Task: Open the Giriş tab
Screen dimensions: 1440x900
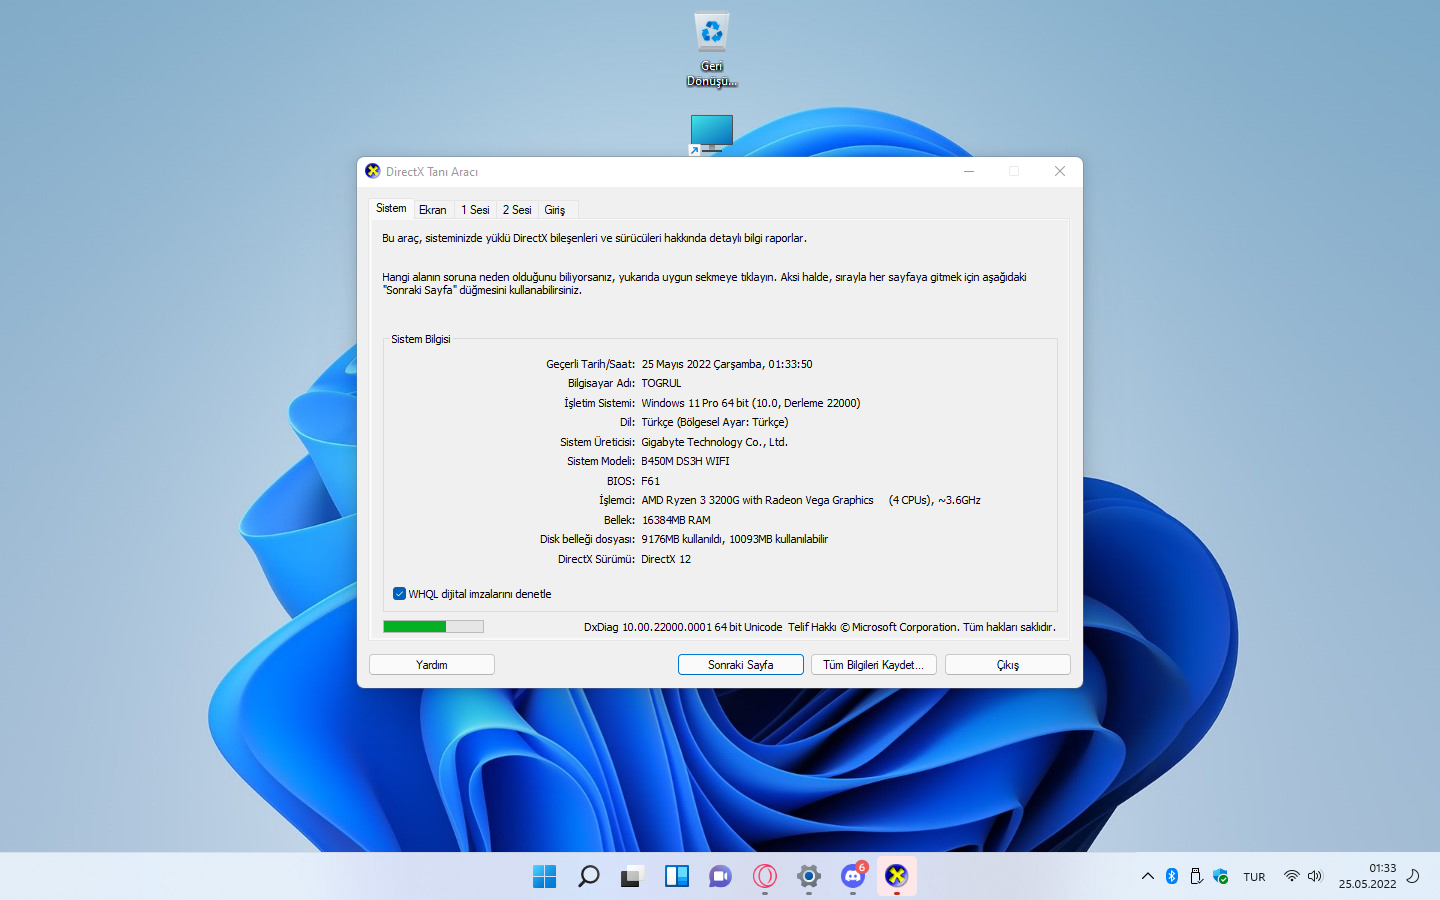Action: [555, 210]
